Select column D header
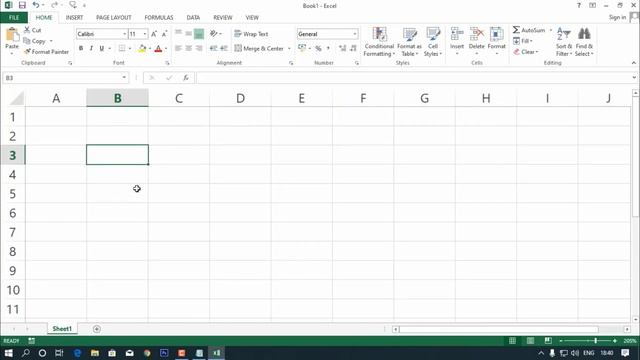640x360 pixels. pyautogui.click(x=240, y=98)
